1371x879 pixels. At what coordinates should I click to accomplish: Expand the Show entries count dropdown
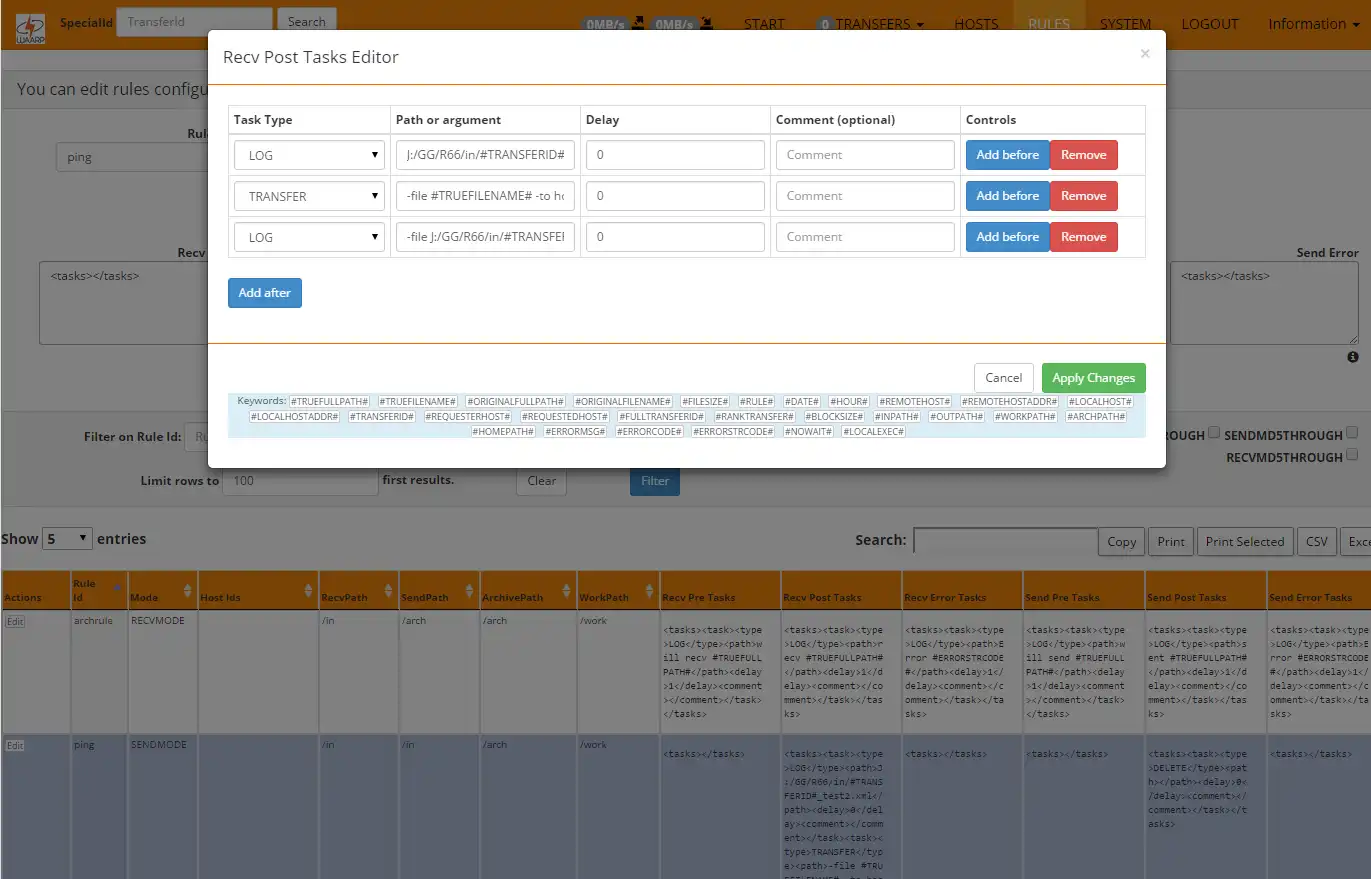[67, 538]
